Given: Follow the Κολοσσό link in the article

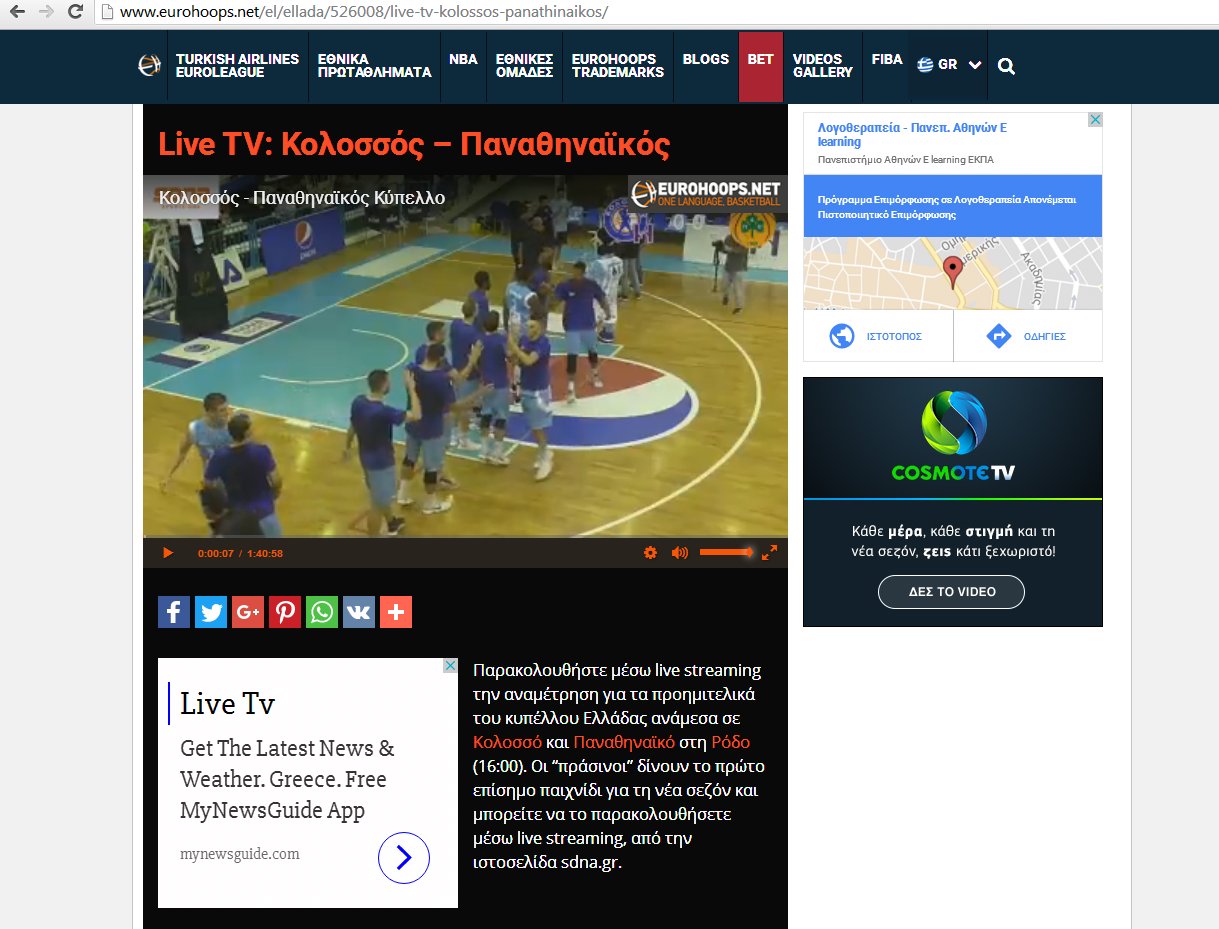Looking at the screenshot, I should click(507, 742).
